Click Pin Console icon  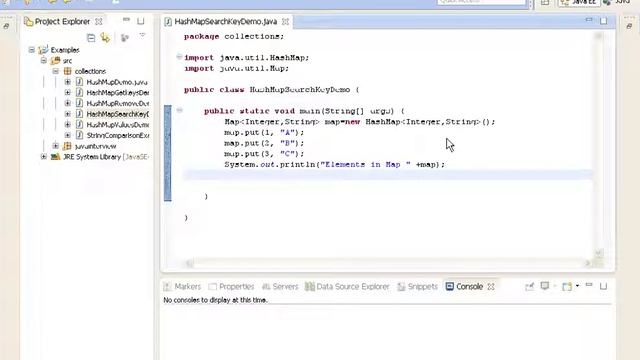point(529,287)
